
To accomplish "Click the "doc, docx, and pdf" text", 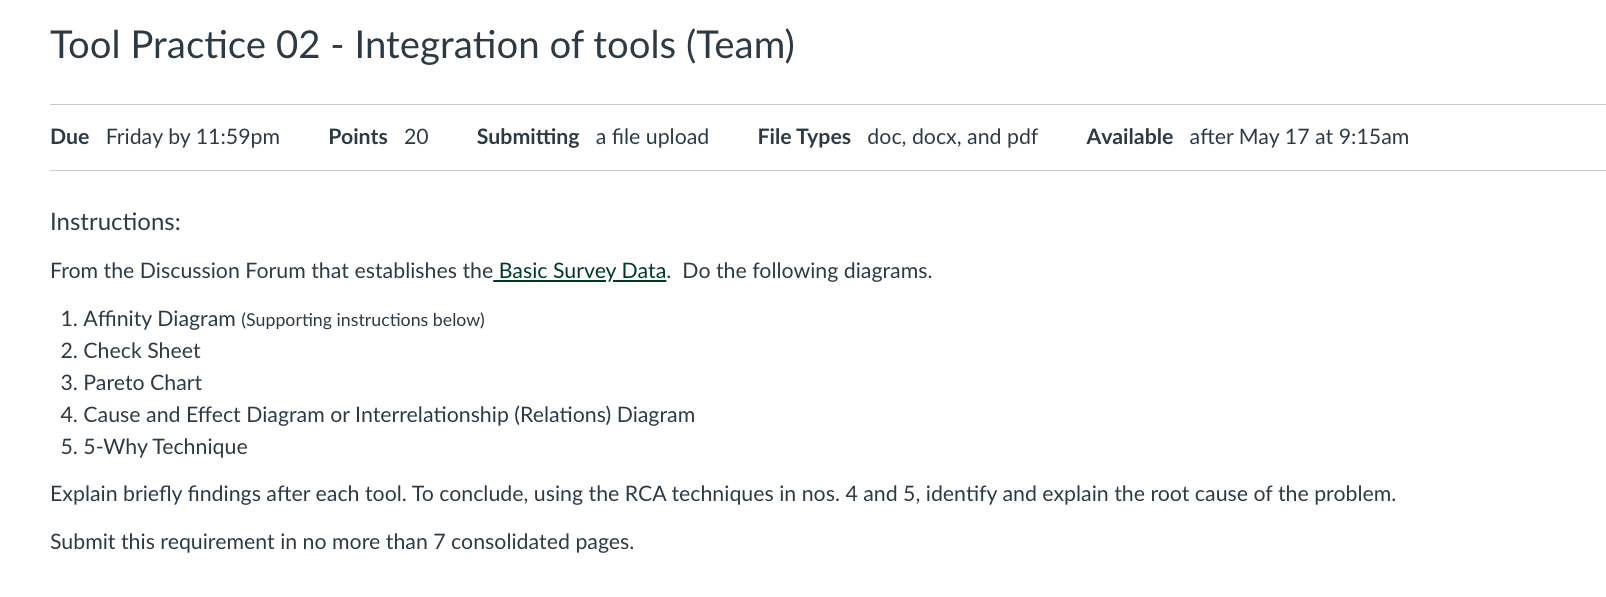I will [952, 137].
